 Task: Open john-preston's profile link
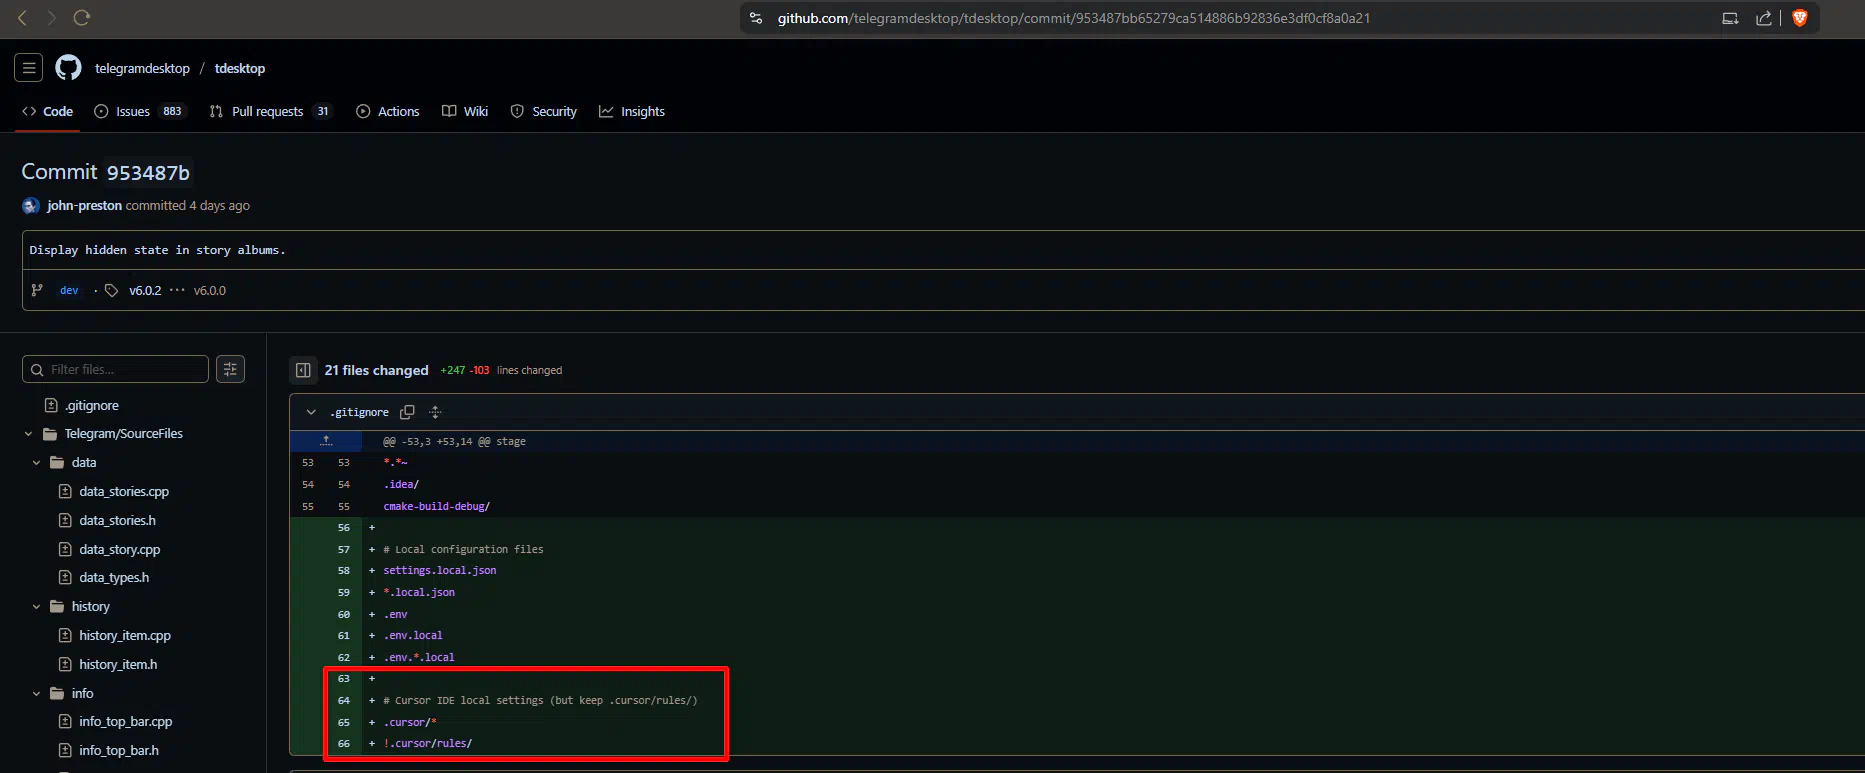84,205
